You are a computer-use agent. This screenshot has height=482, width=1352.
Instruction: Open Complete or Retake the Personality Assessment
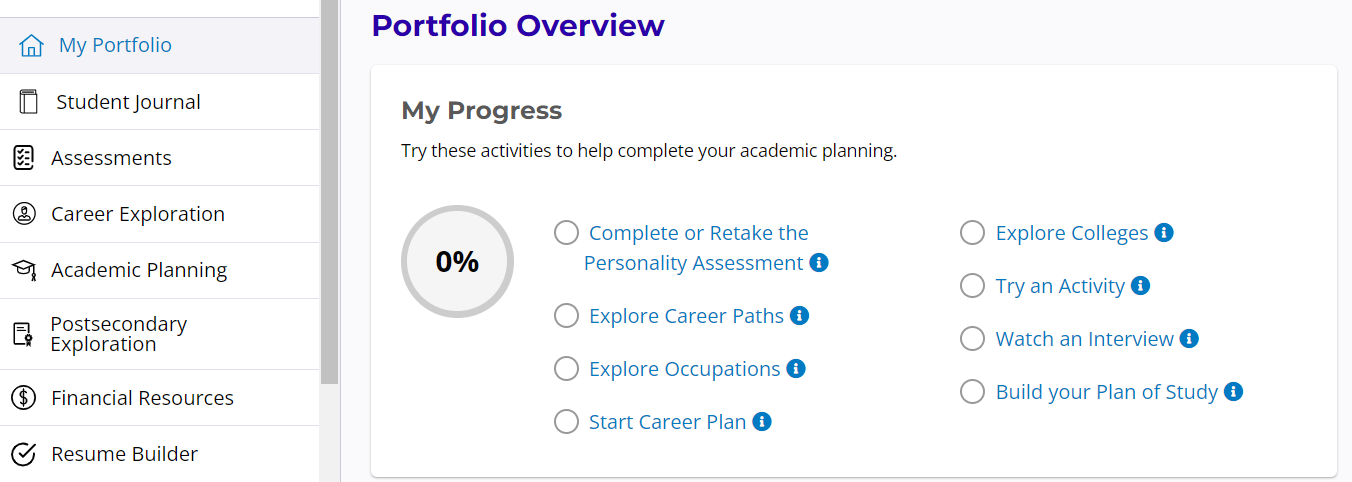[698, 248]
